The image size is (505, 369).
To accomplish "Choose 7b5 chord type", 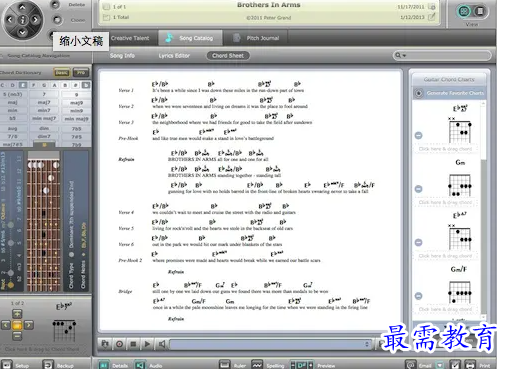I will click(76, 128).
